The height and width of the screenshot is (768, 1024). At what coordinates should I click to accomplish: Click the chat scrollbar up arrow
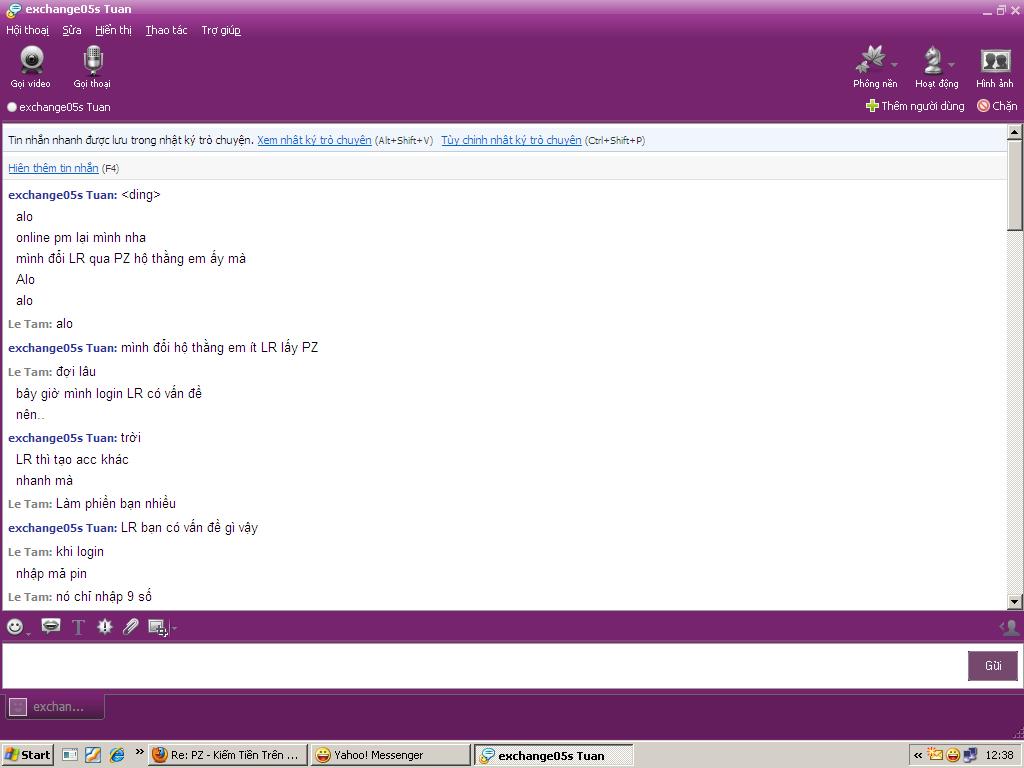tap(1014, 132)
